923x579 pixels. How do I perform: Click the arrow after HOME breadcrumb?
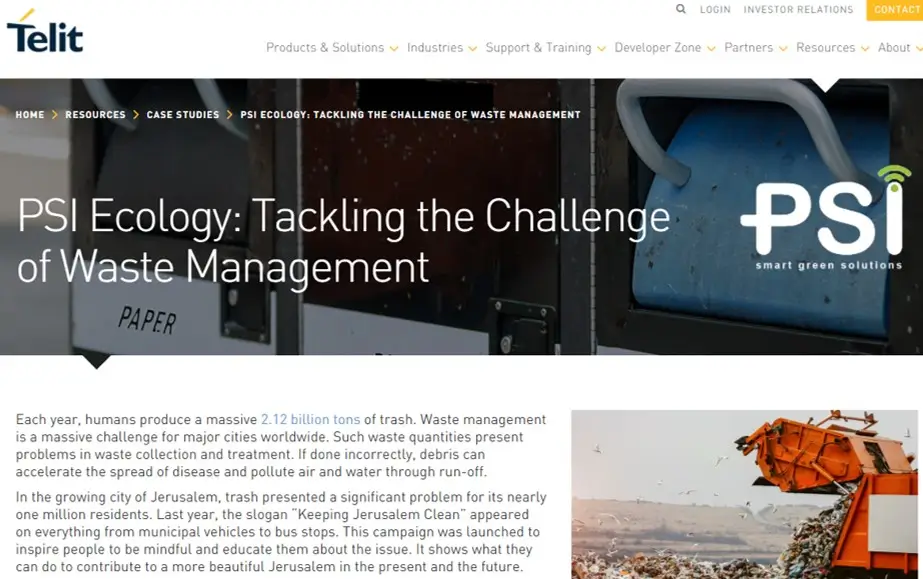(55, 115)
